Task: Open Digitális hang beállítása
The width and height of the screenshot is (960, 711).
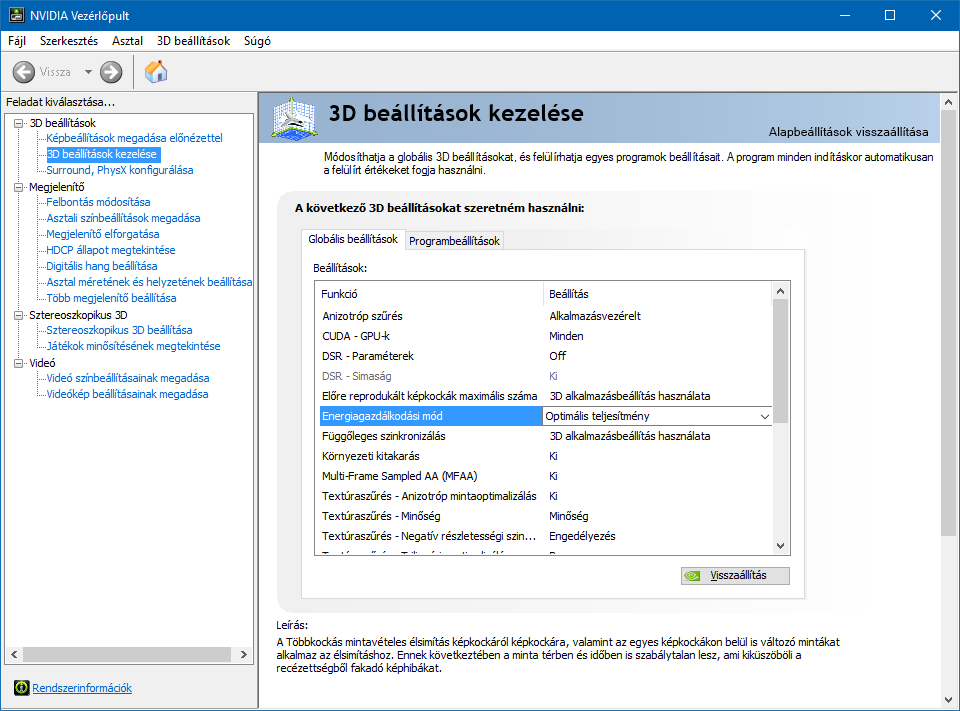Action: tap(102, 266)
